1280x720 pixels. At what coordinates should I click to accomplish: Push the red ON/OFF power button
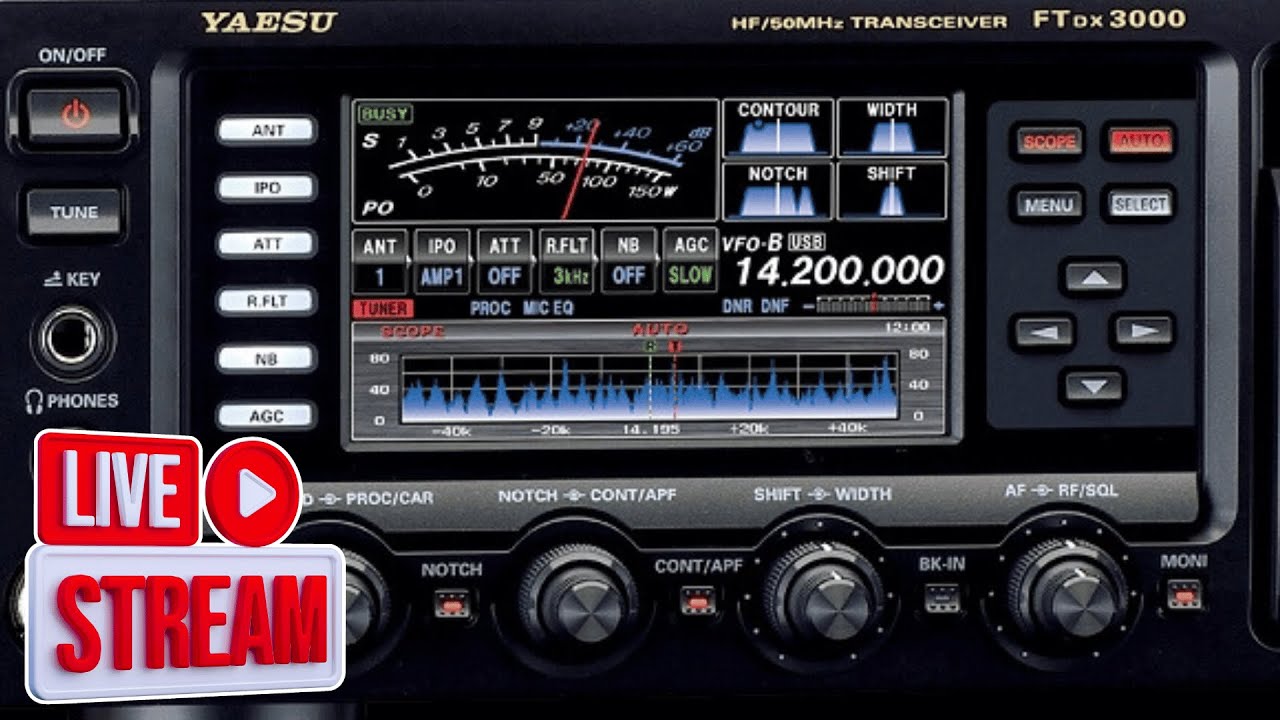(75, 114)
